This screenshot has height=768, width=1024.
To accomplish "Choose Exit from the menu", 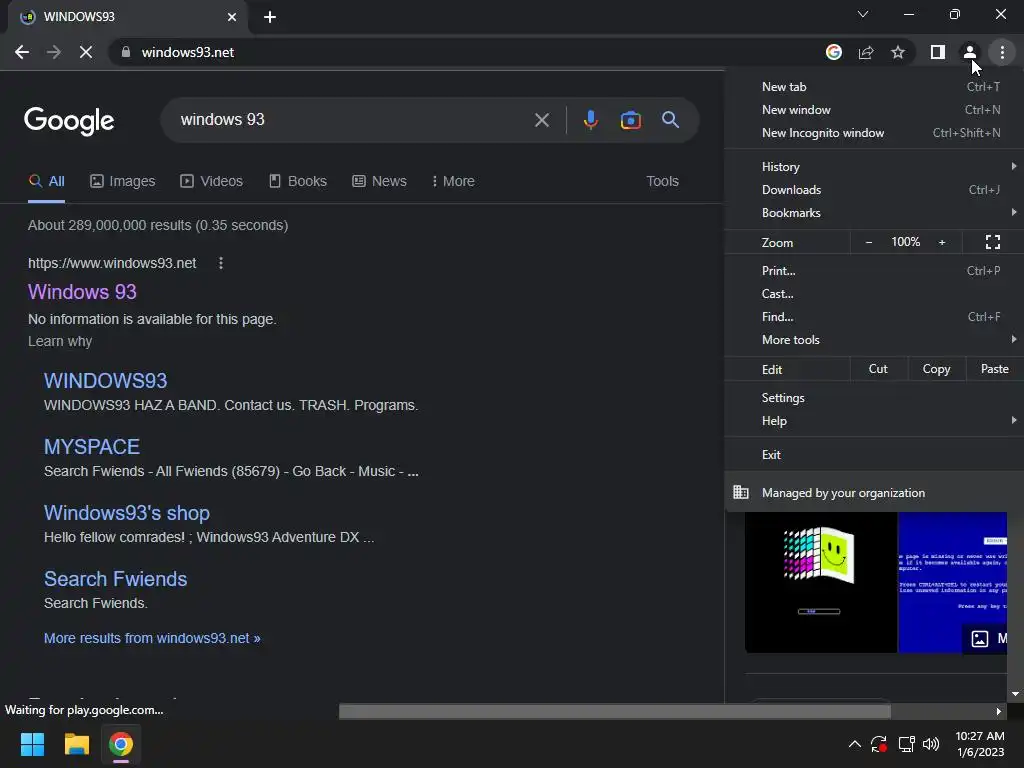I will click(x=874, y=455).
